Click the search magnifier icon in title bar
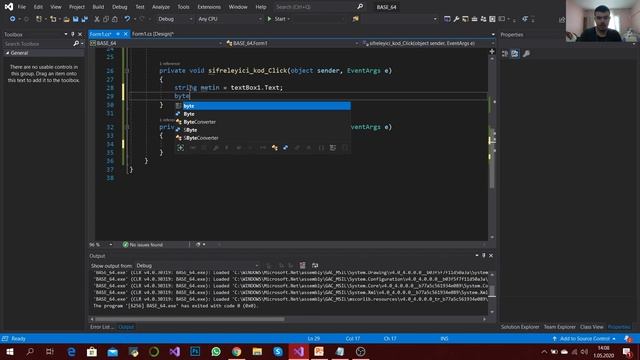The height and width of the screenshot is (360, 640). point(360,7)
